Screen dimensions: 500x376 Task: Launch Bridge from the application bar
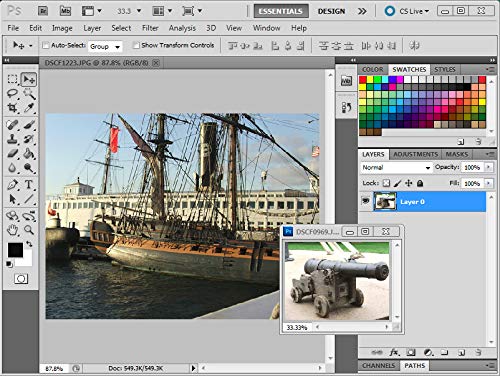43,11
